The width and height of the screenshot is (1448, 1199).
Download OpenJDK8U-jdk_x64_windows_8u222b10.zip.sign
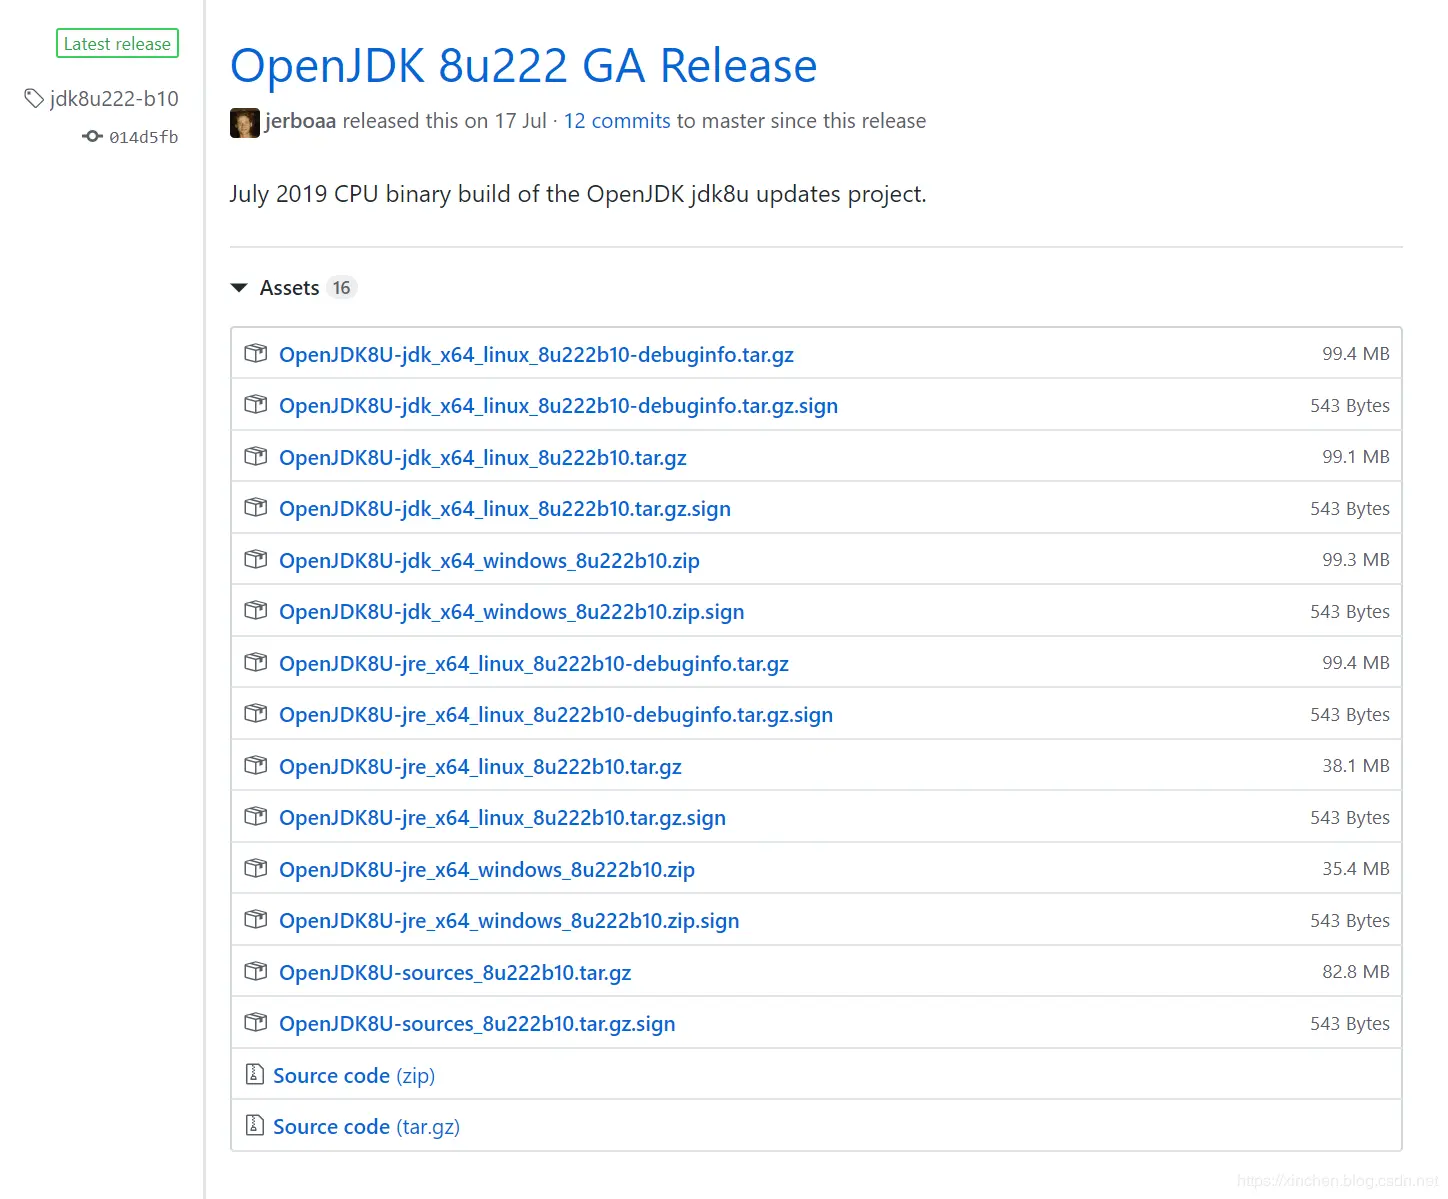pos(512,612)
